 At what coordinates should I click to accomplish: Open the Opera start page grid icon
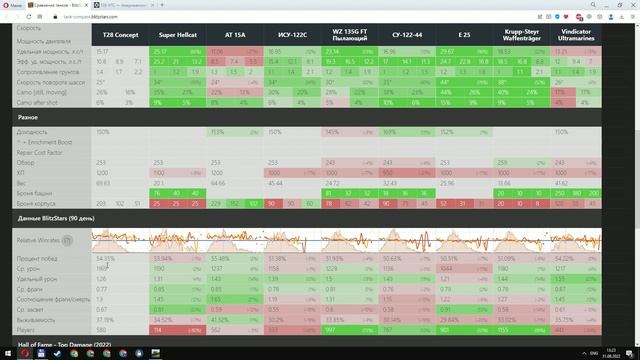pyautogui.click(x=40, y=17)
